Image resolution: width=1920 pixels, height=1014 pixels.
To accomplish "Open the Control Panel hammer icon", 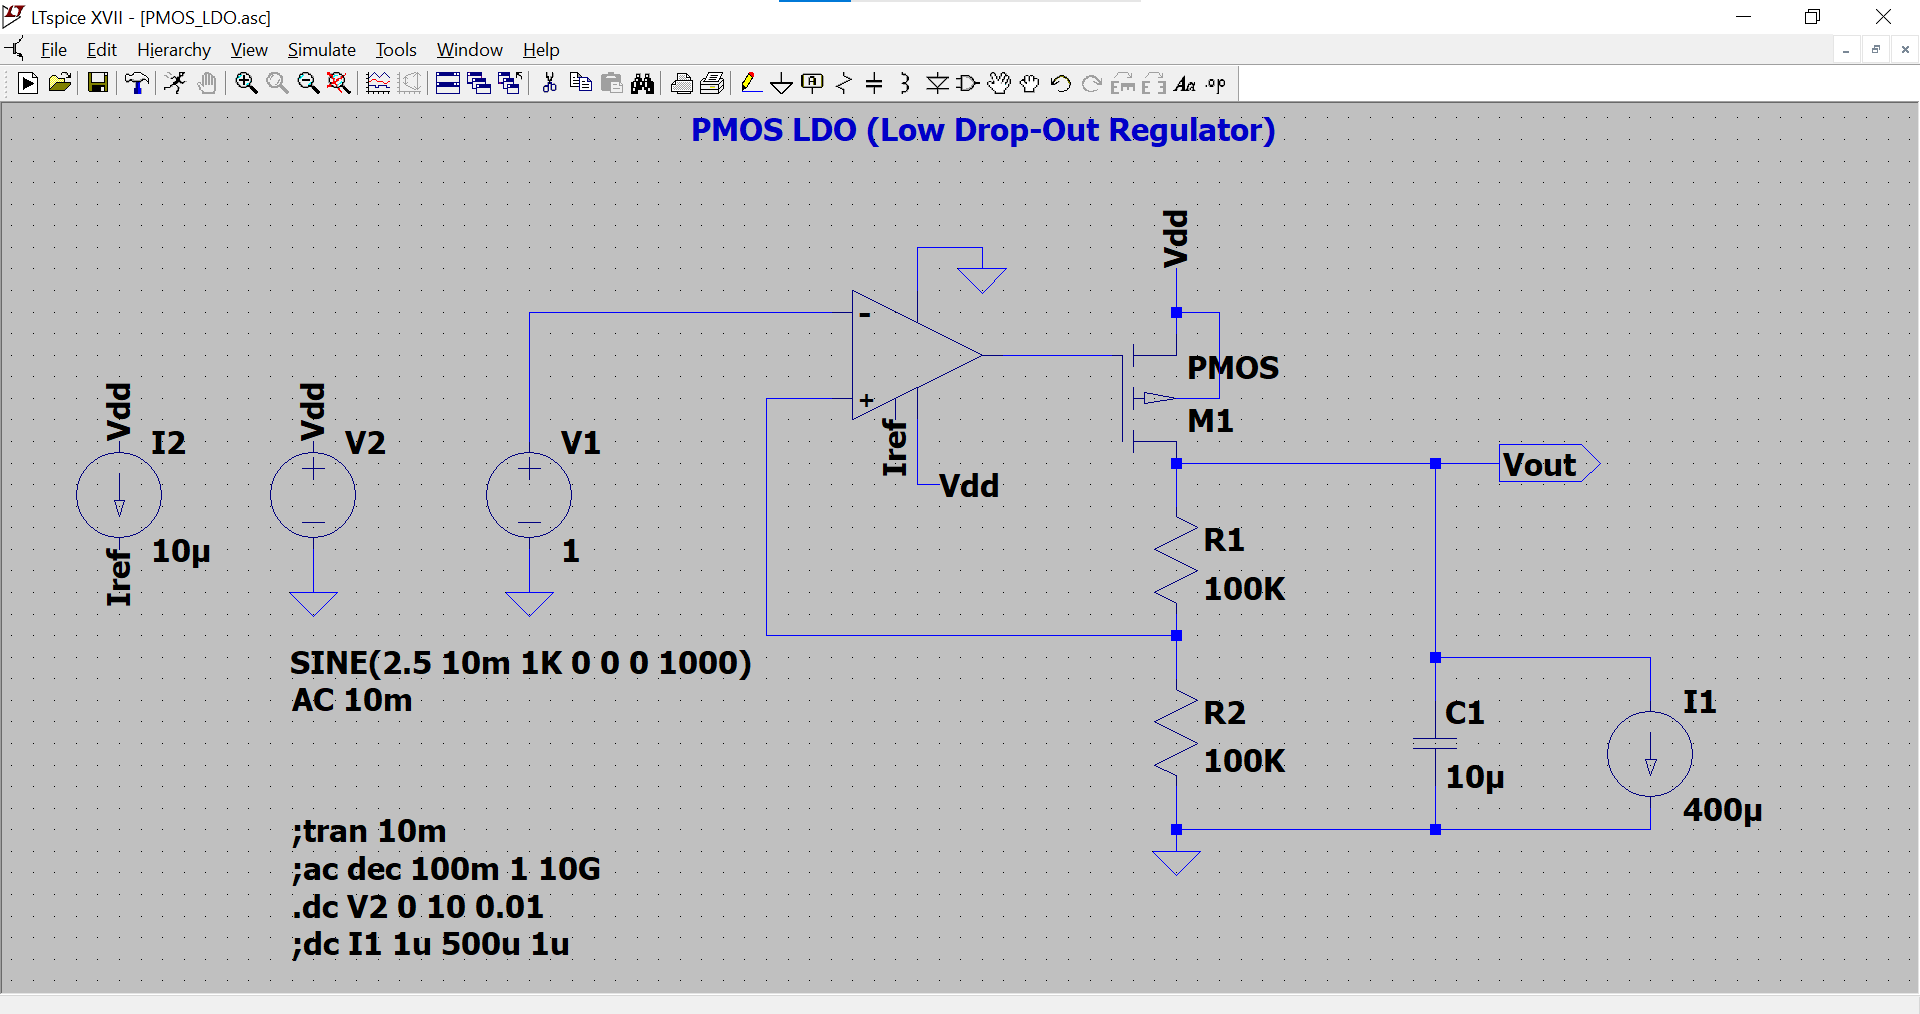I will [x=136, y=83].
